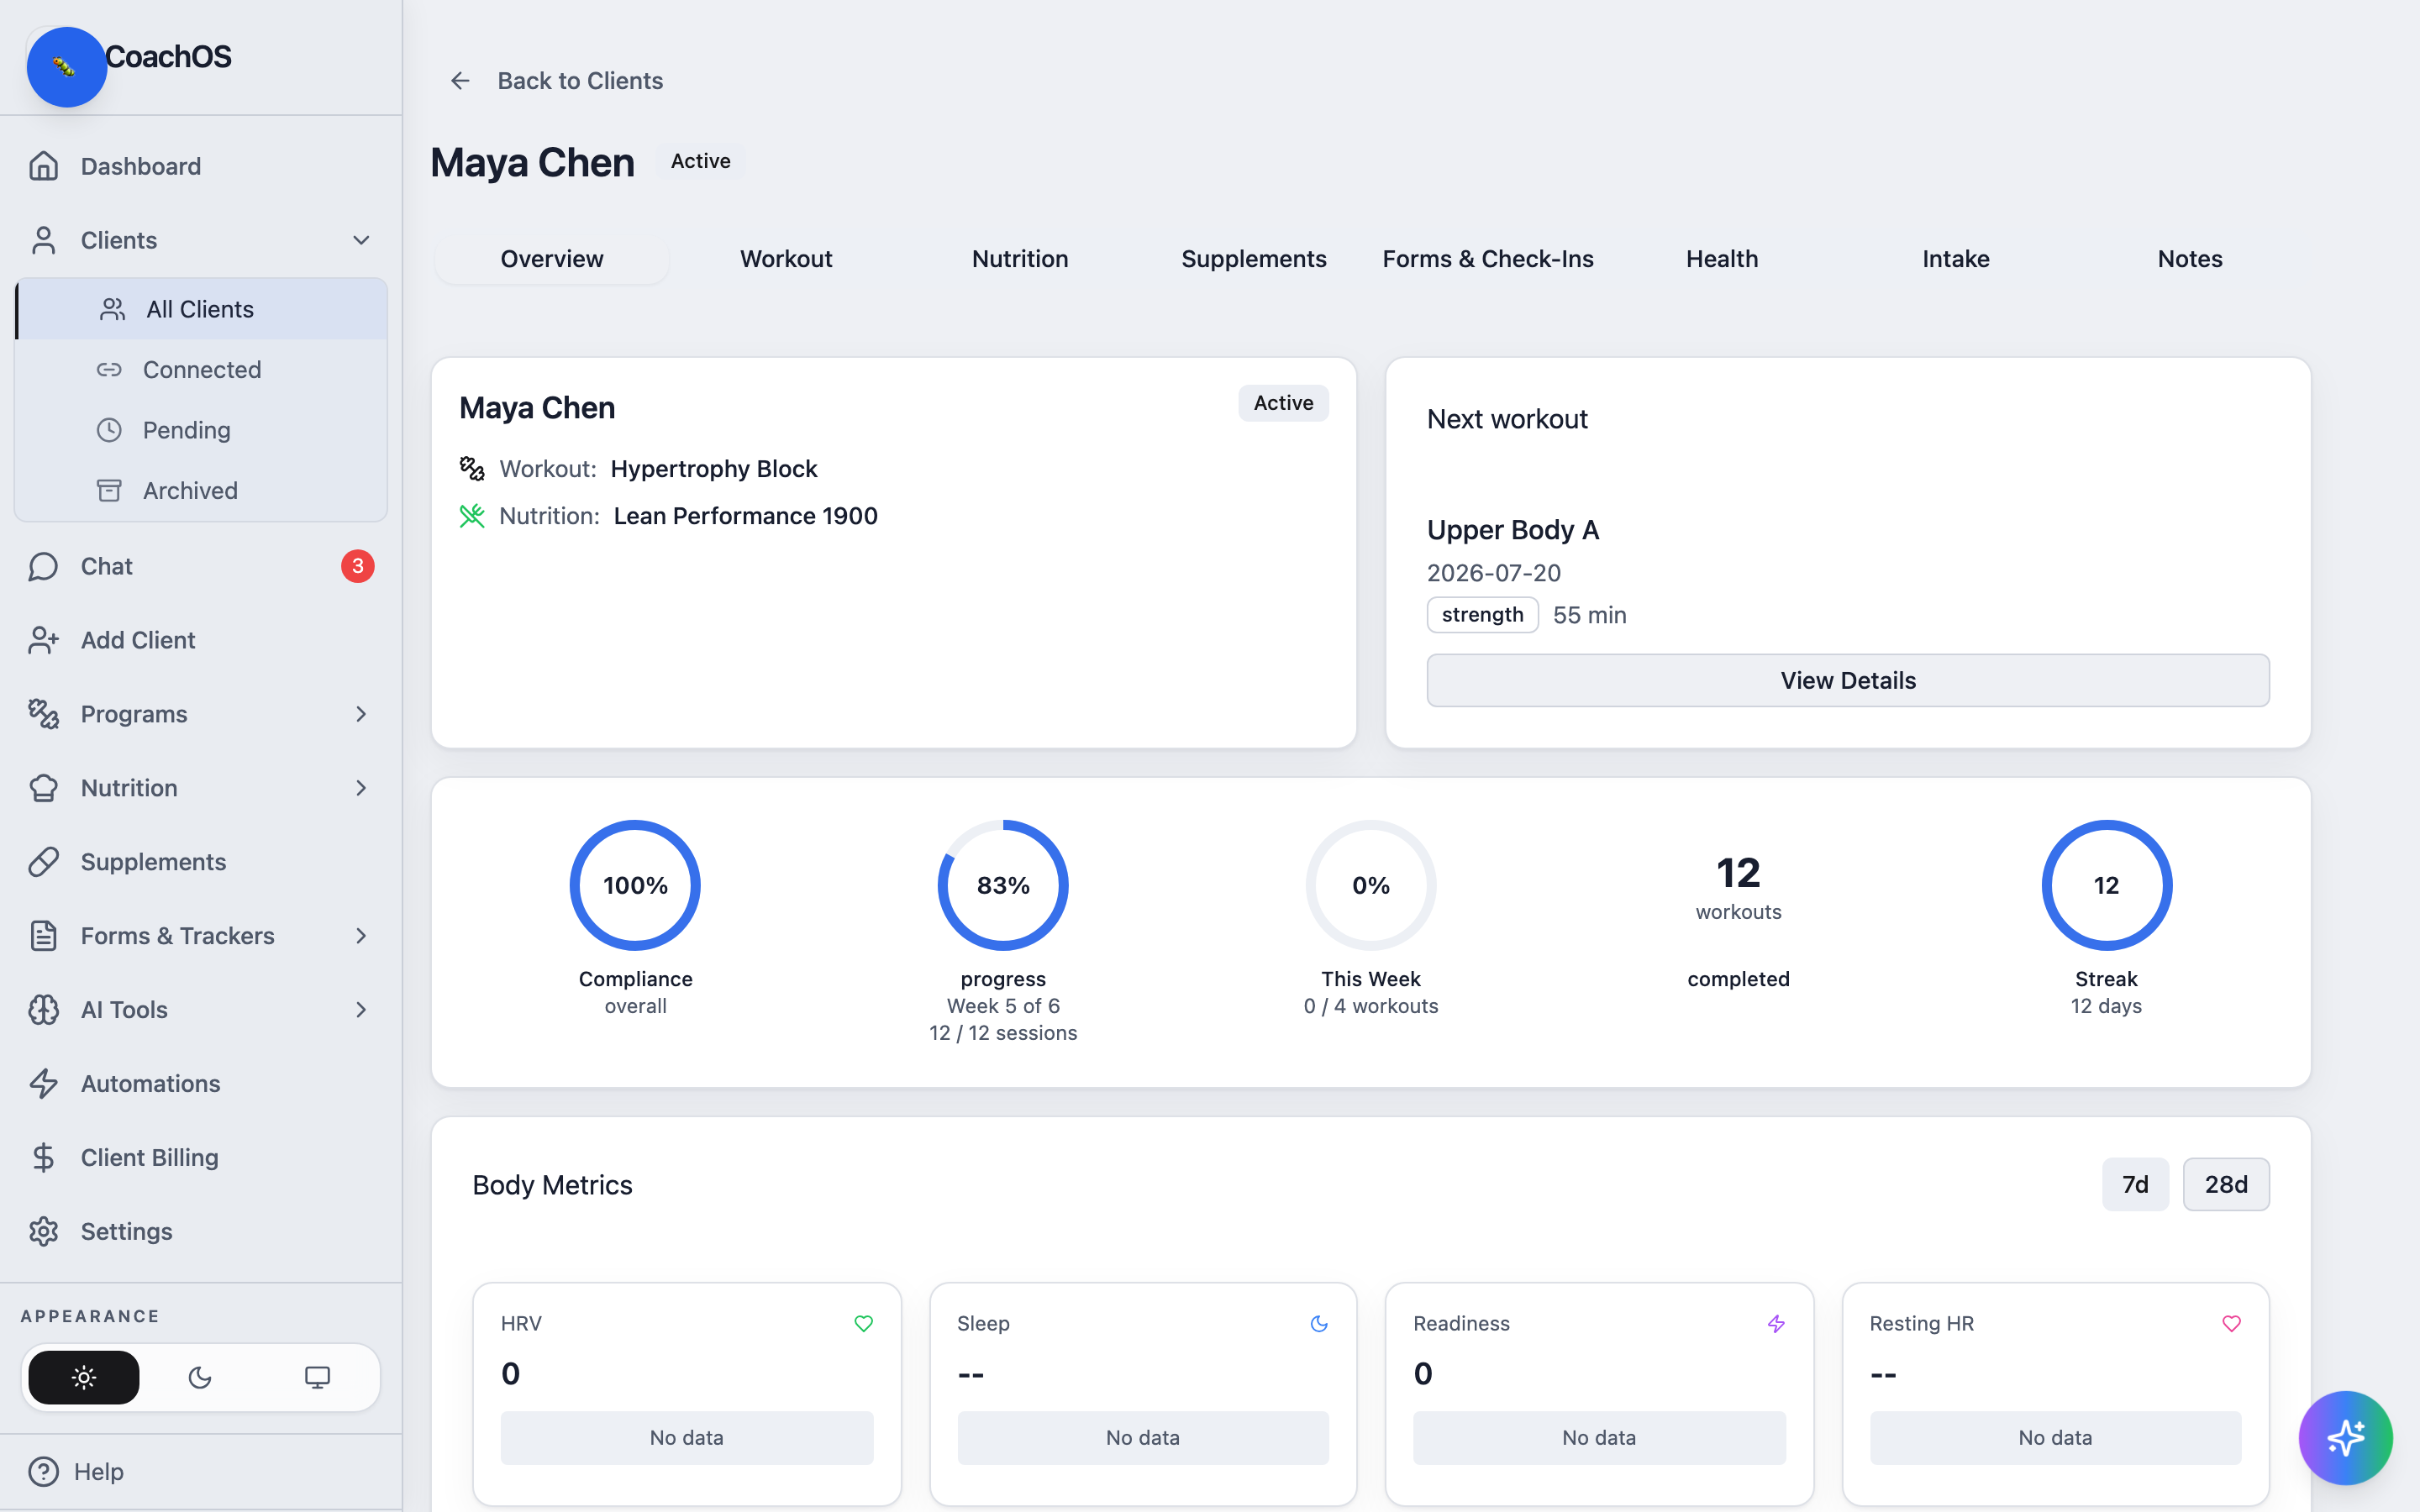Click the utensils icon beside Nutrition: Lean Performance
This screenshot has height=1512, width=2420.
coord(472,516)
